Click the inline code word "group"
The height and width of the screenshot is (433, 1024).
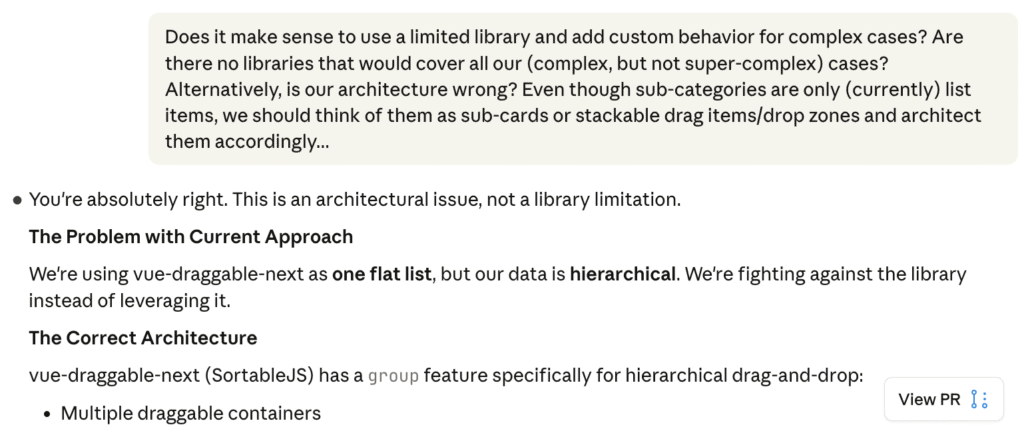(x=388, y=377)
